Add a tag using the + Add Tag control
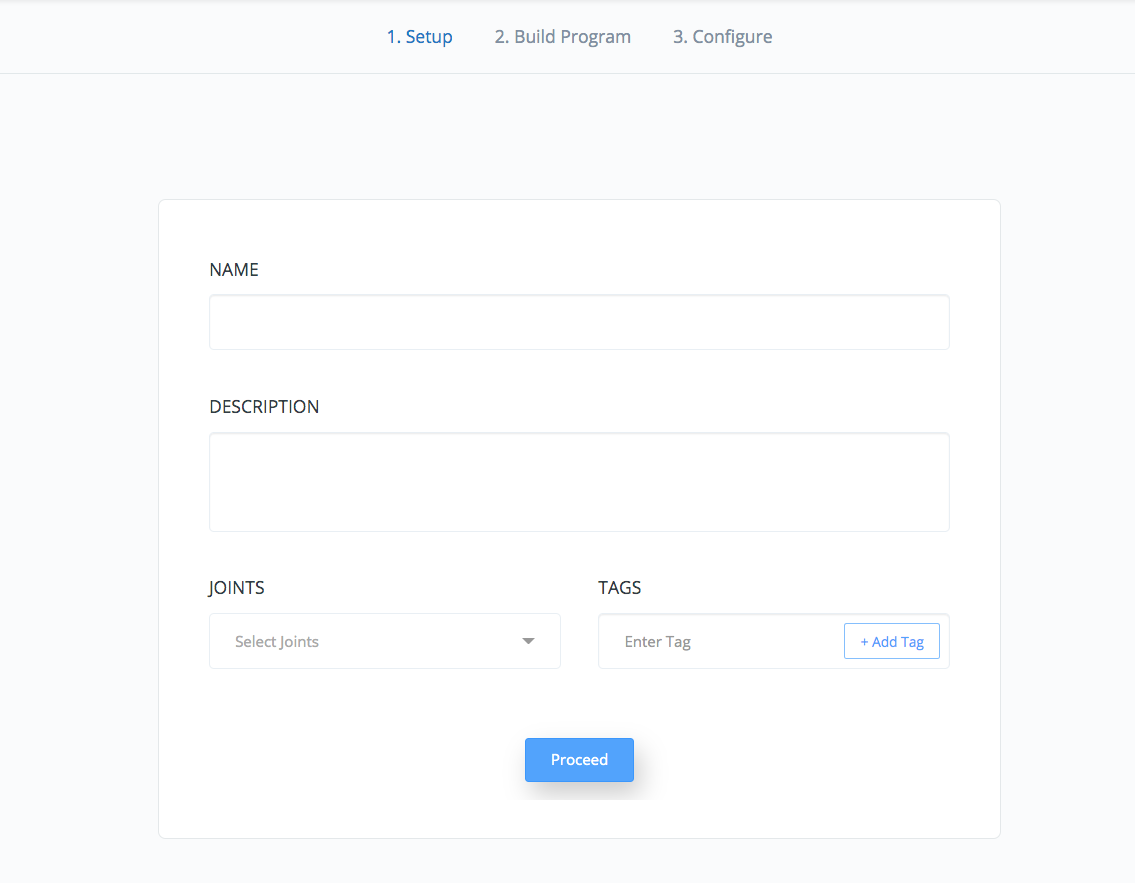This screenshot has width=1135, height=883. click(x=891, y=641)
